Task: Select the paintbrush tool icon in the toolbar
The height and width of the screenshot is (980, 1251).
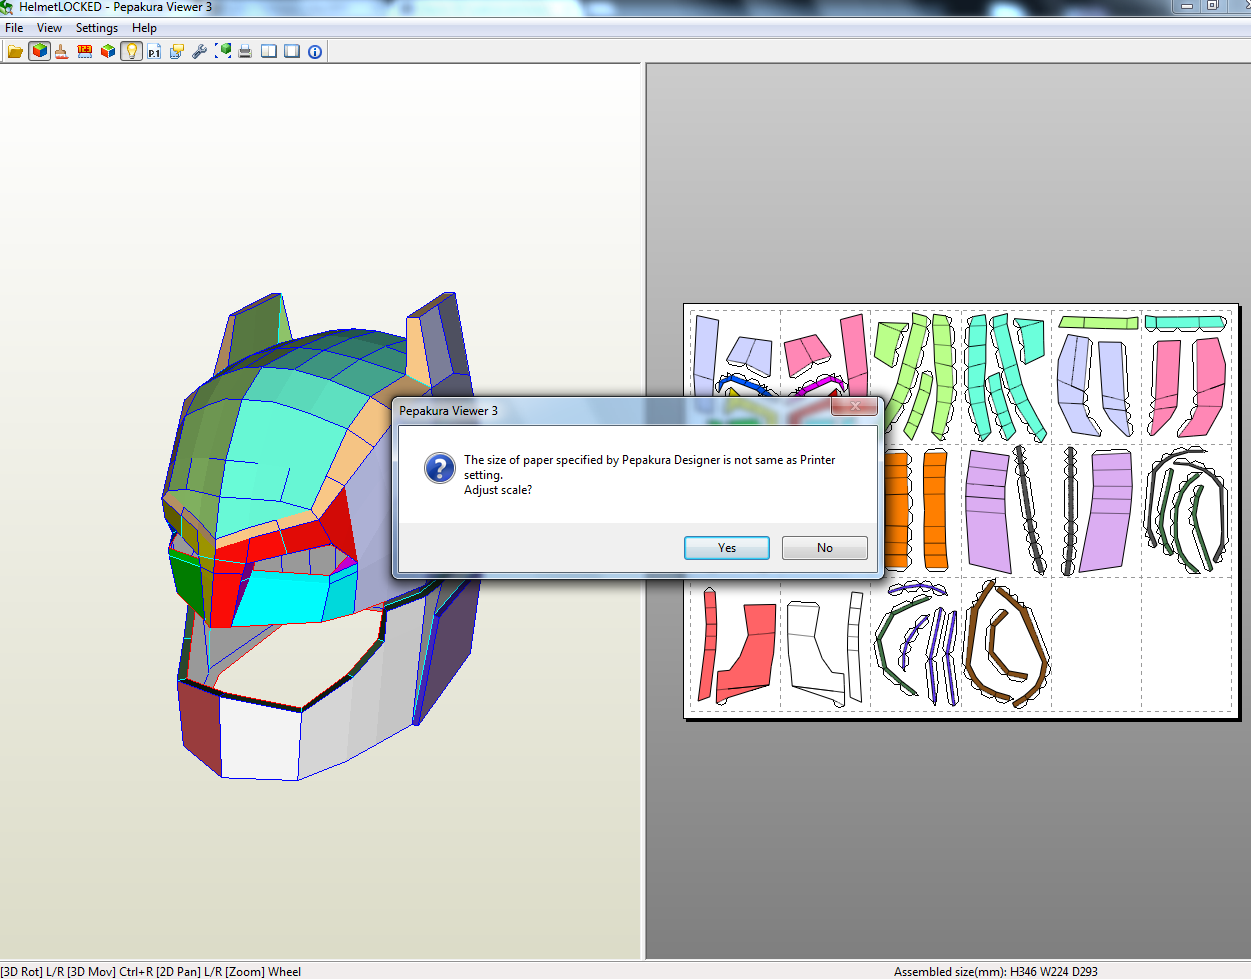Action: [62, 51]
